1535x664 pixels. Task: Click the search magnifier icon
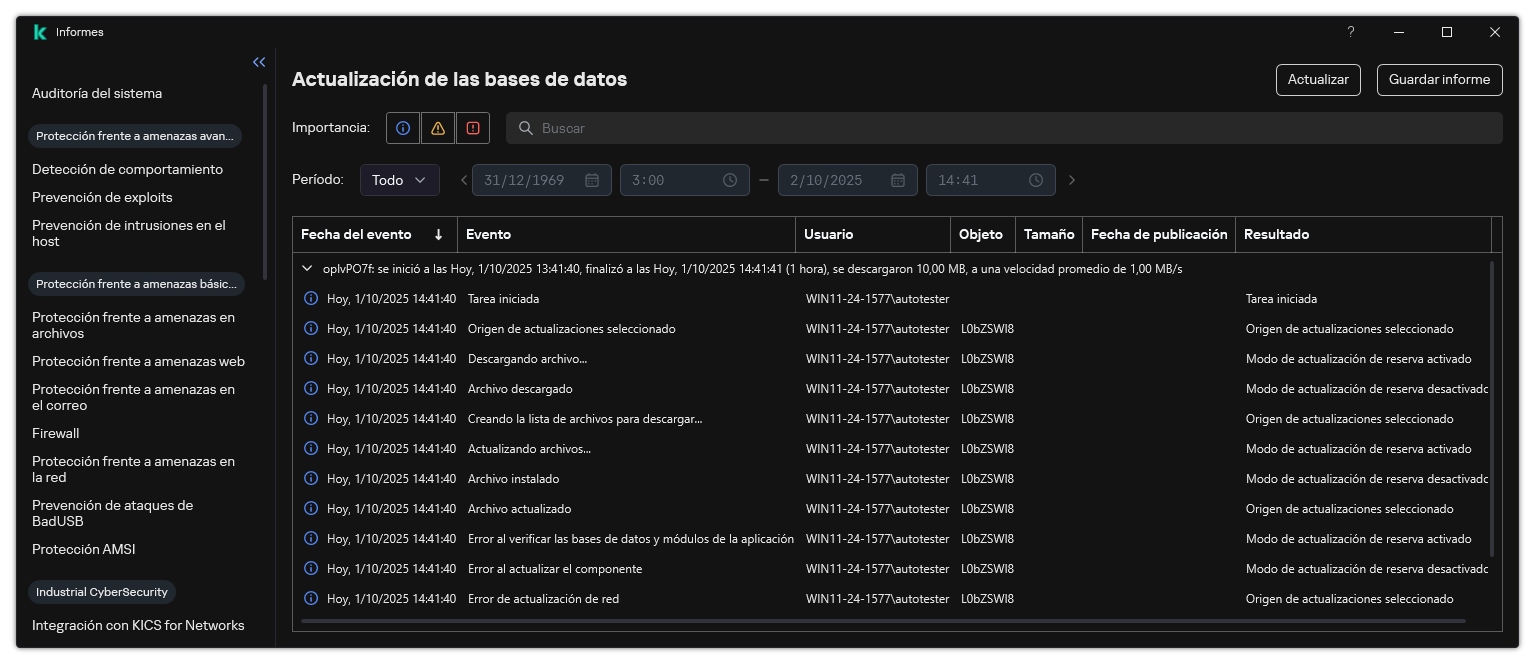pyautogui.click(x=526, y=128)
